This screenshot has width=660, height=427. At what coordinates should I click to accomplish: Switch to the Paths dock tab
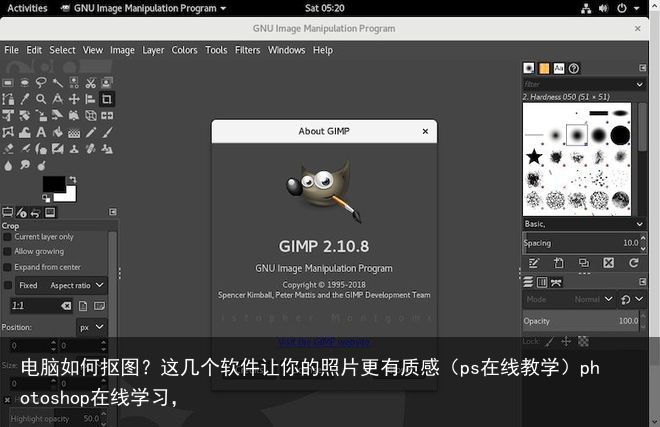click(x=556, y=282)
